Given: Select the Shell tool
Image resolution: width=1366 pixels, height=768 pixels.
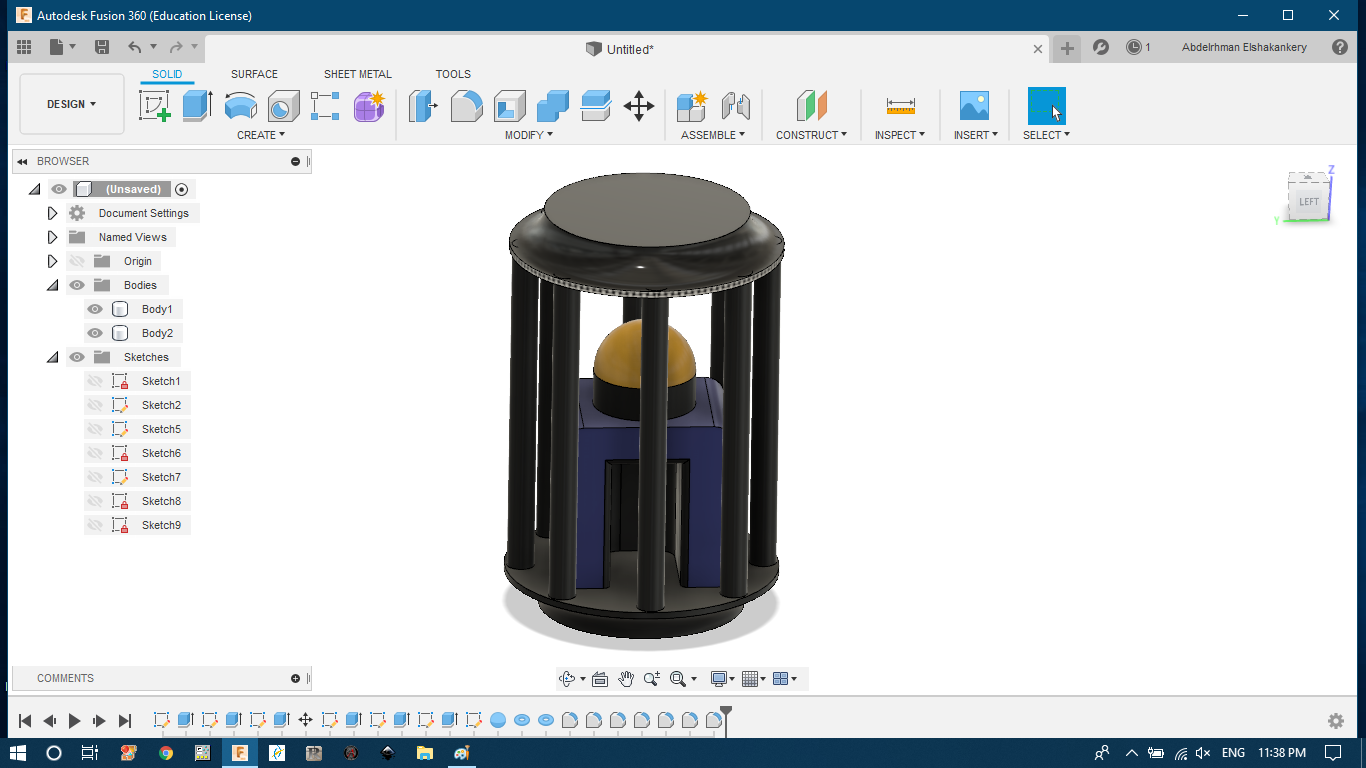Looking at the screenshot, I should (x=509, y=105).
